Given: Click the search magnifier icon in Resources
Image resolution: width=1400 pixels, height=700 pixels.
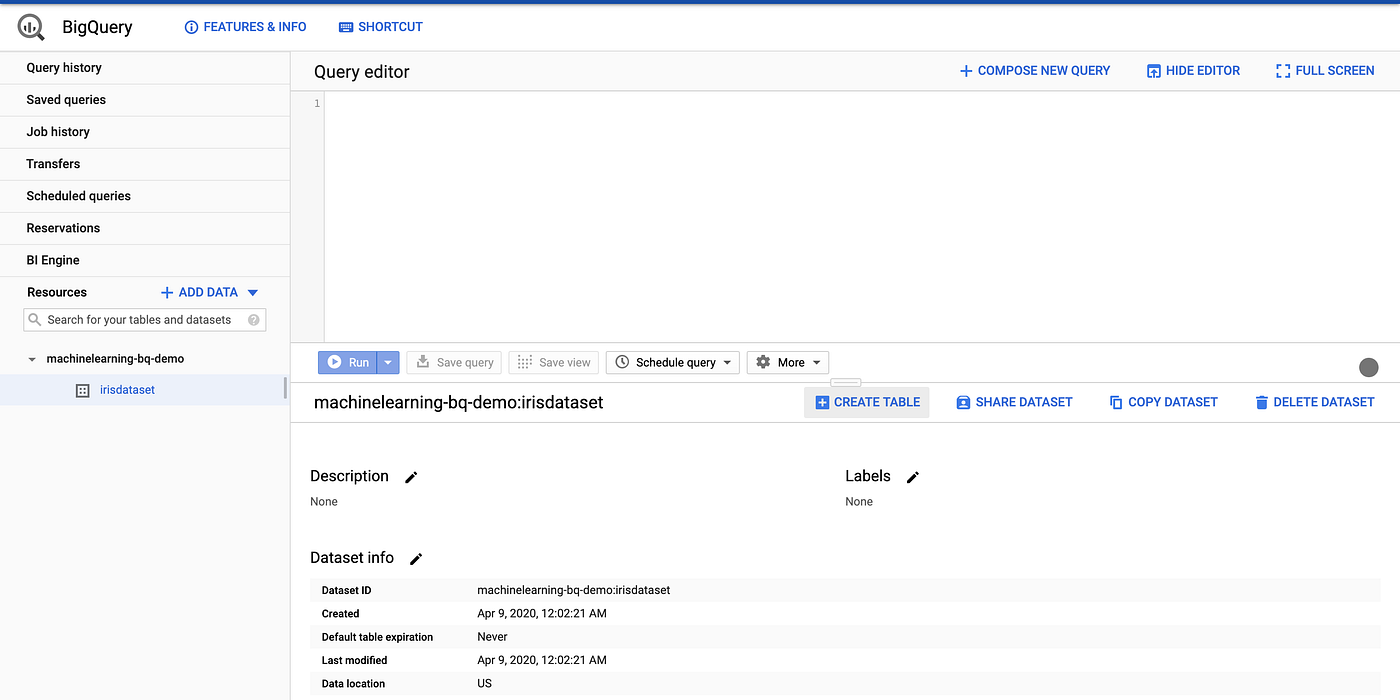Looking at the screenshot, I should (35, 319).
